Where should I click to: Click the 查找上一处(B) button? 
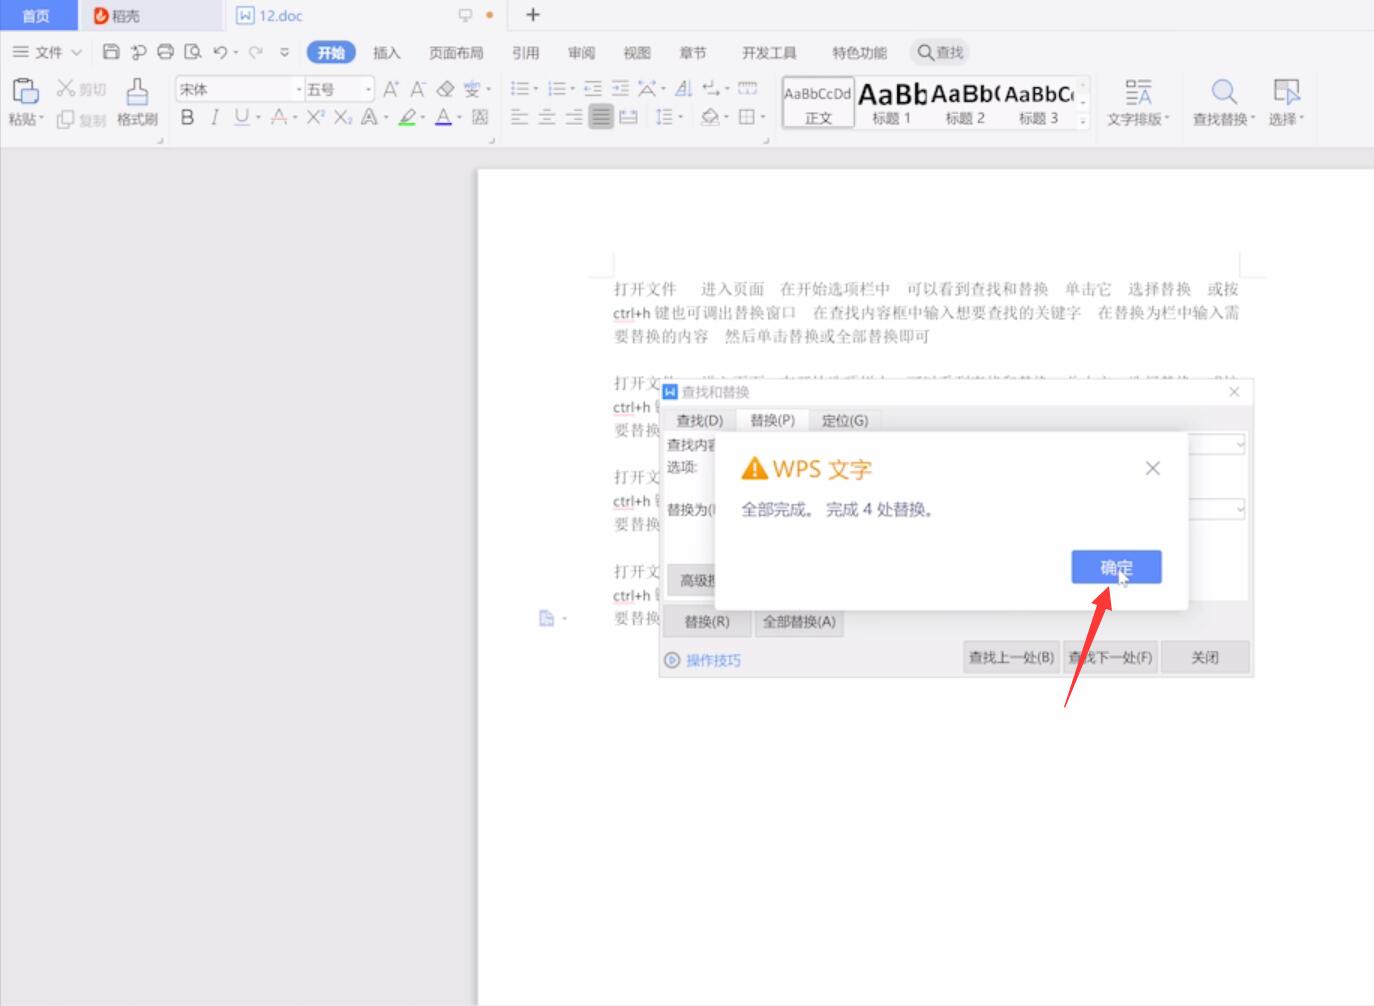[1011, 657]
